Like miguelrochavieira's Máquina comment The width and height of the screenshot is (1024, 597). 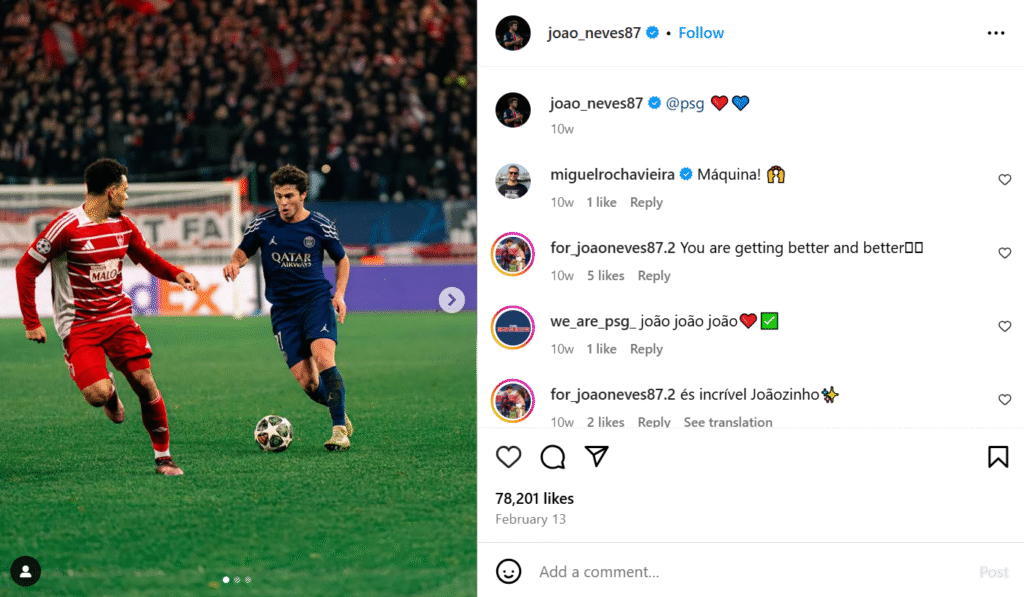(1004, 180)
